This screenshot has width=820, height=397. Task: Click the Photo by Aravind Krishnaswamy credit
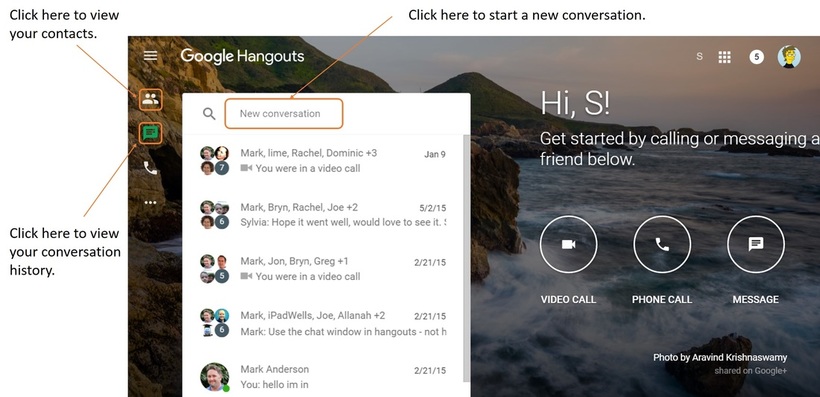tap(720, 358)
